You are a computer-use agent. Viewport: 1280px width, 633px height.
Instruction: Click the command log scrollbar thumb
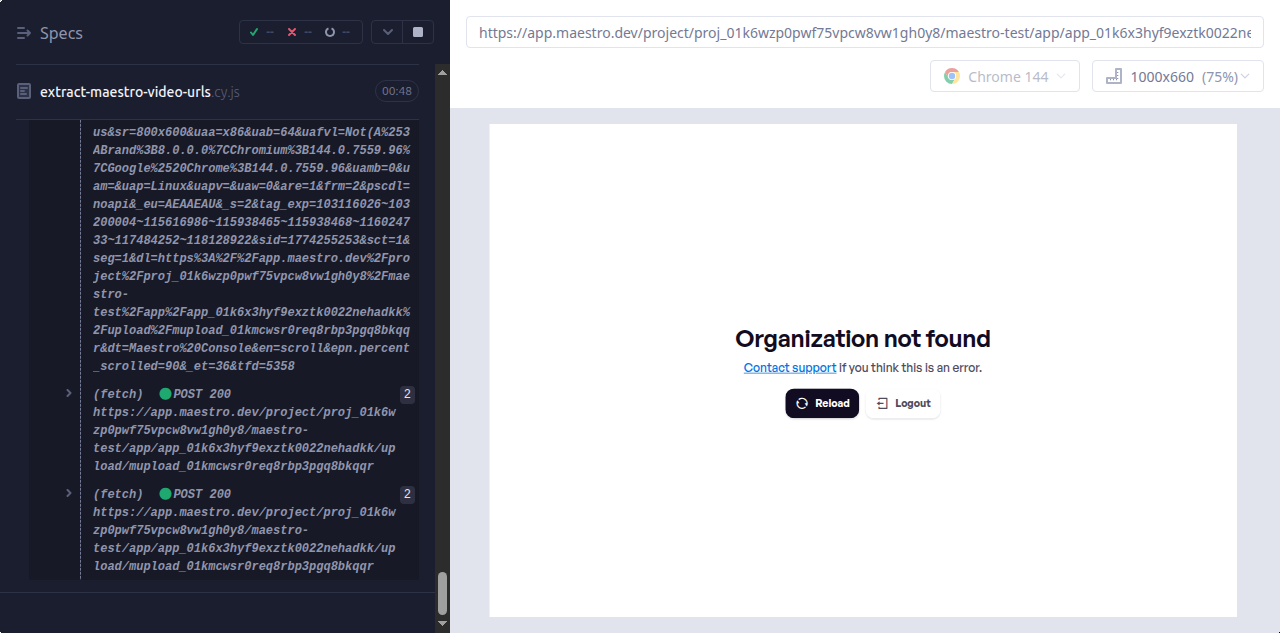point(443,594)
